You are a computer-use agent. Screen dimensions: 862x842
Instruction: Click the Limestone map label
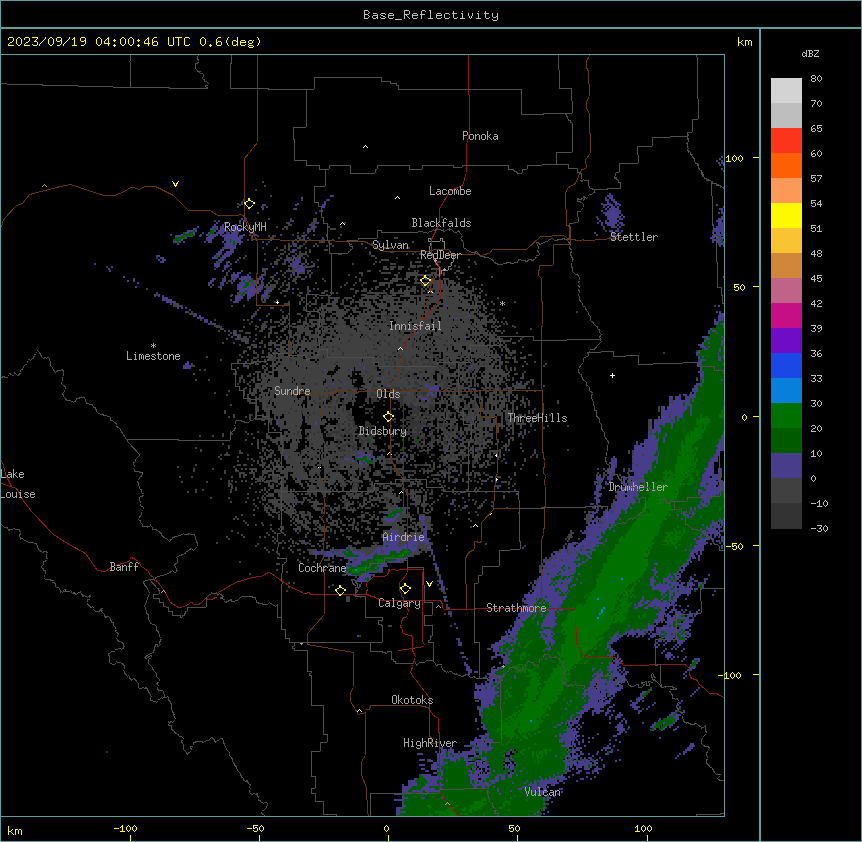point(153,356)
